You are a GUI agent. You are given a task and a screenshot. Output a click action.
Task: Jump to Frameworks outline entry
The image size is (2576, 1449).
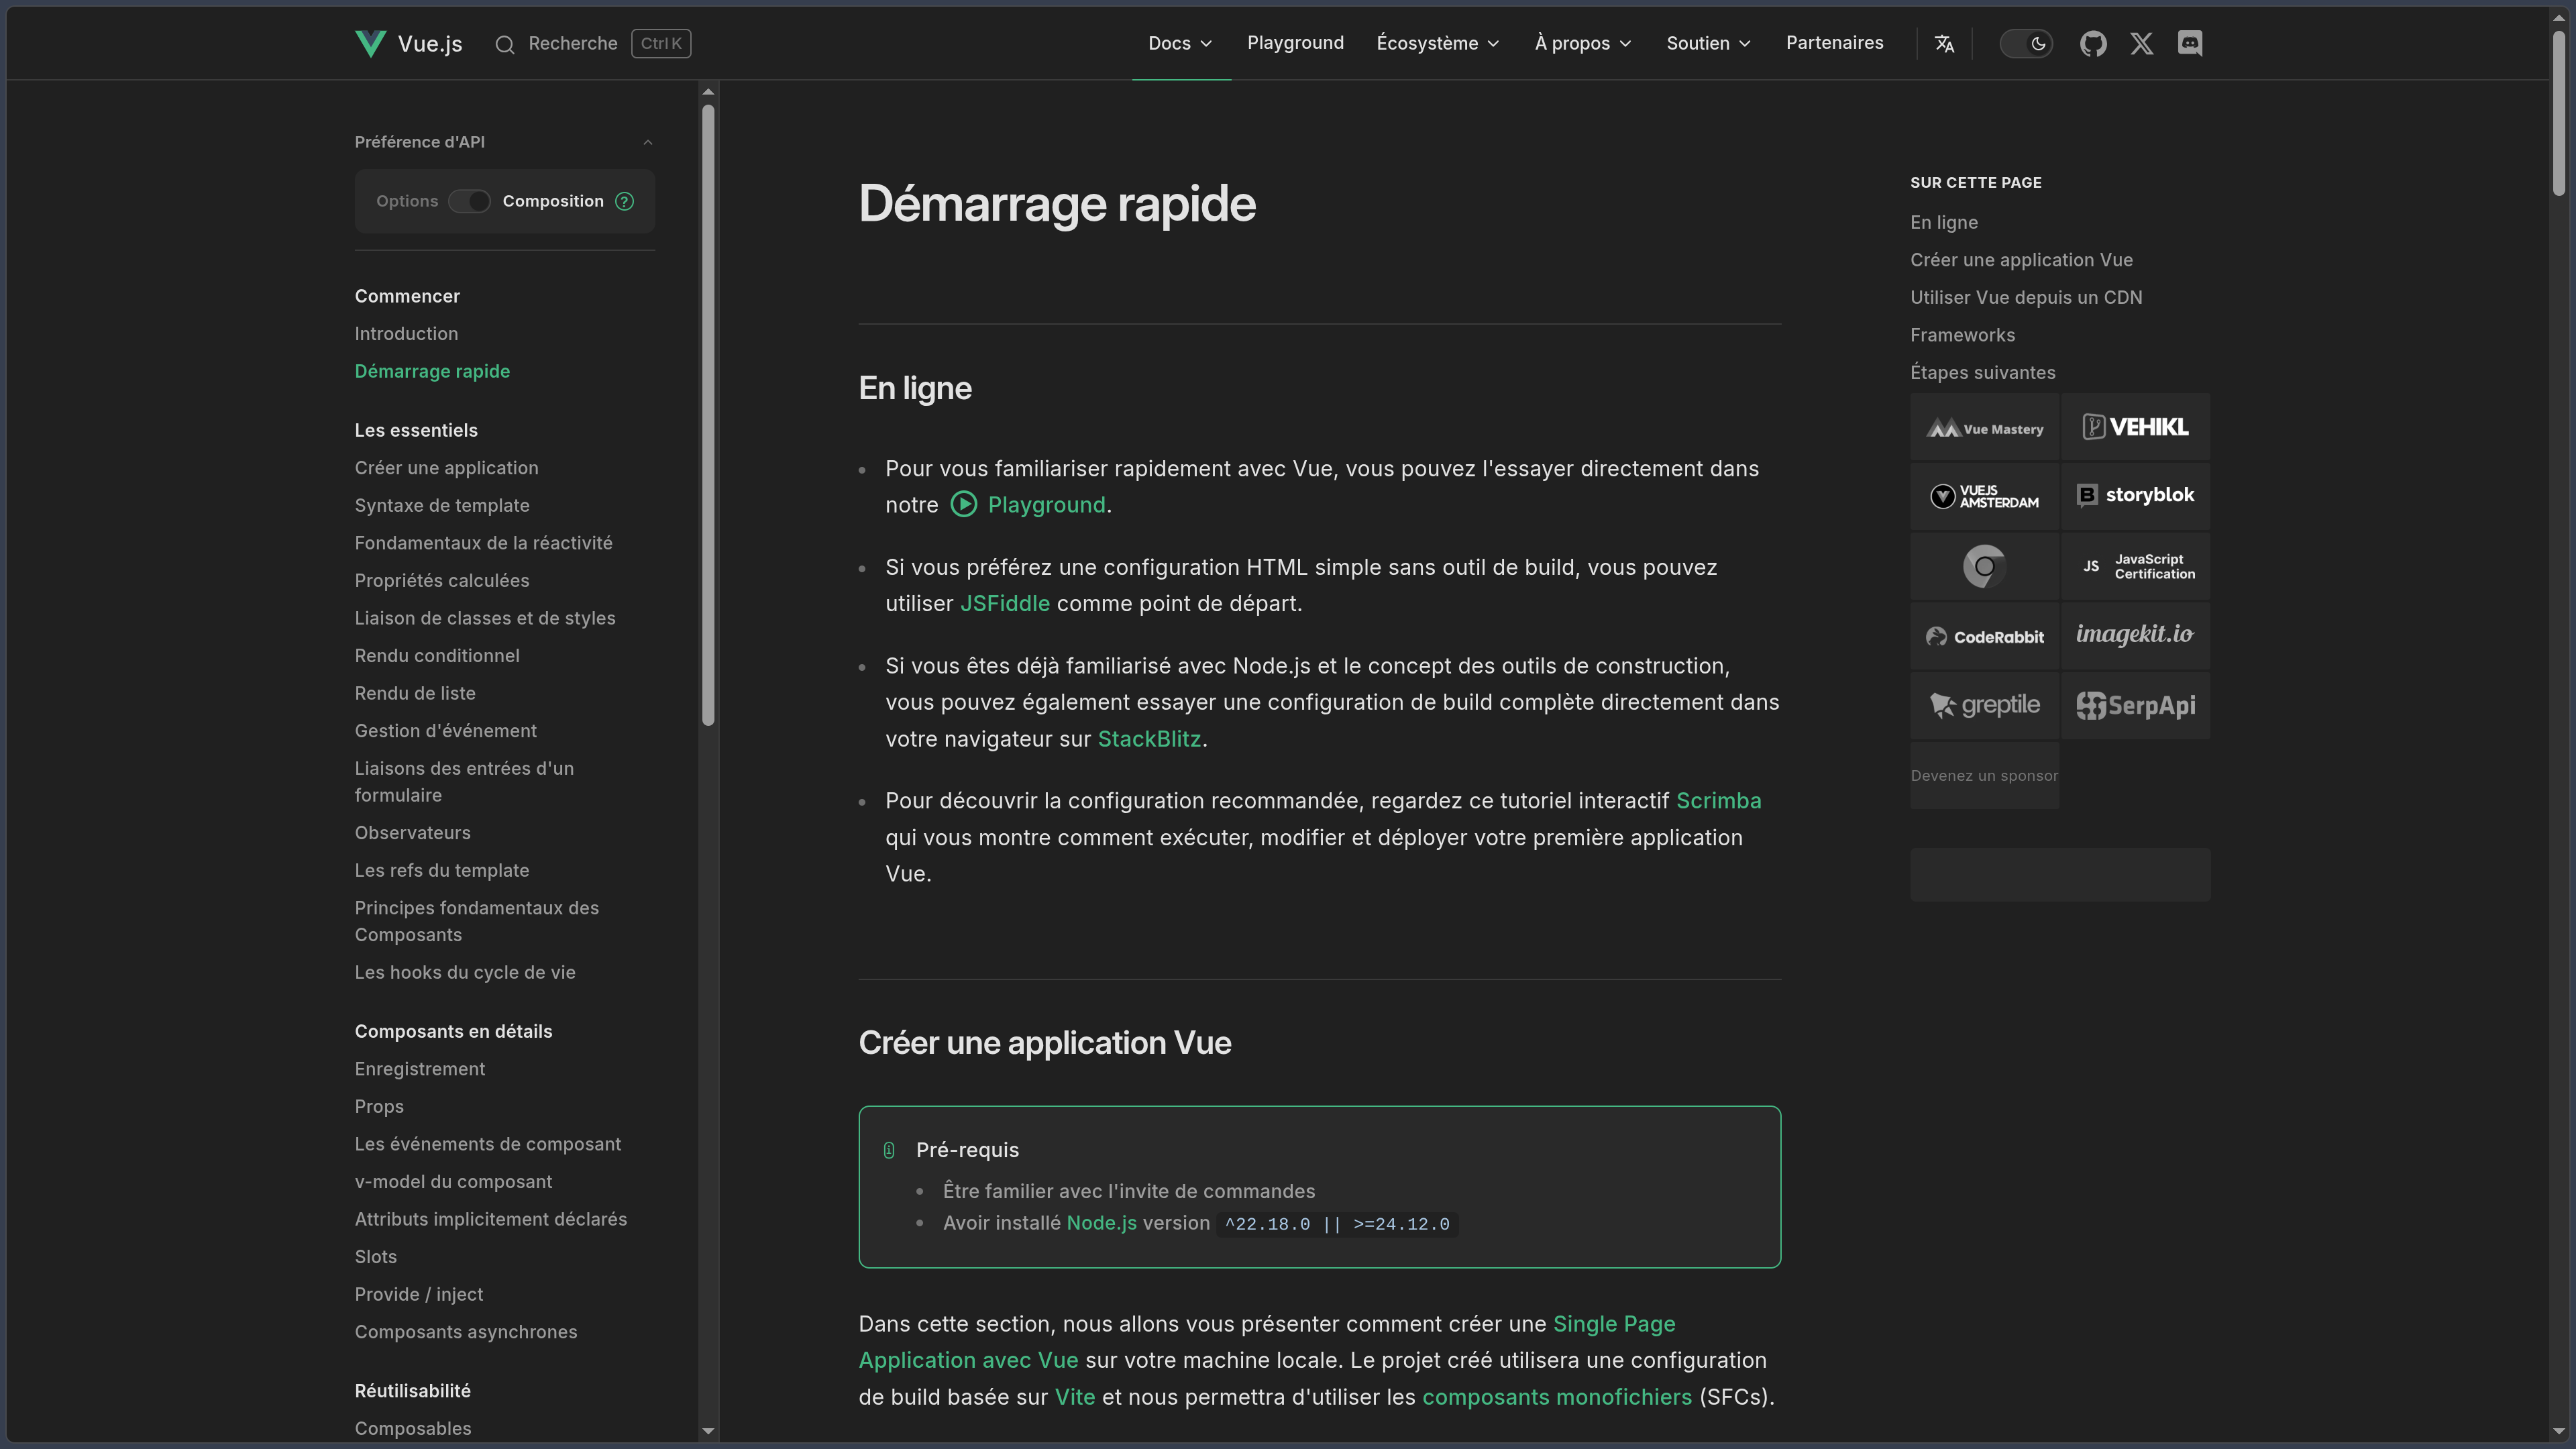1962,335
